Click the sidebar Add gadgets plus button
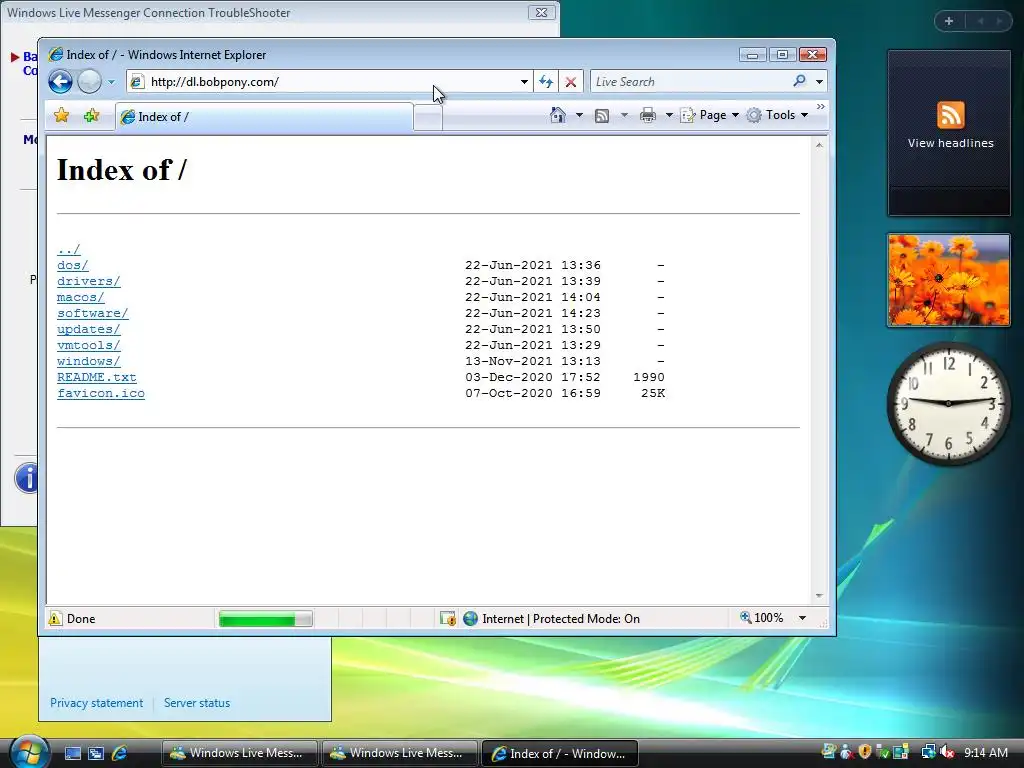1024x768 pixels. [949, 21]
